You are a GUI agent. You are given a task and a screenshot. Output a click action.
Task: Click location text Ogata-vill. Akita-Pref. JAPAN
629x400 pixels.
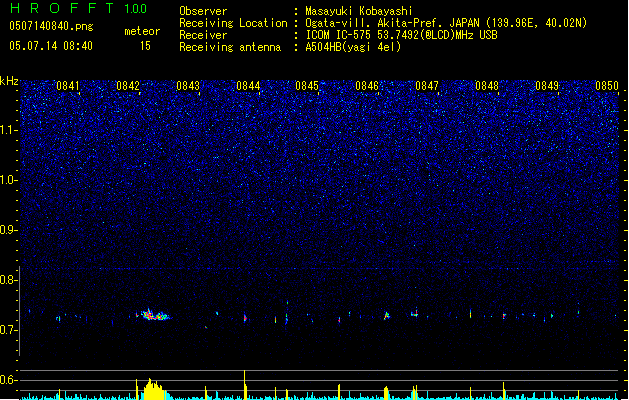tap(392, 23)
